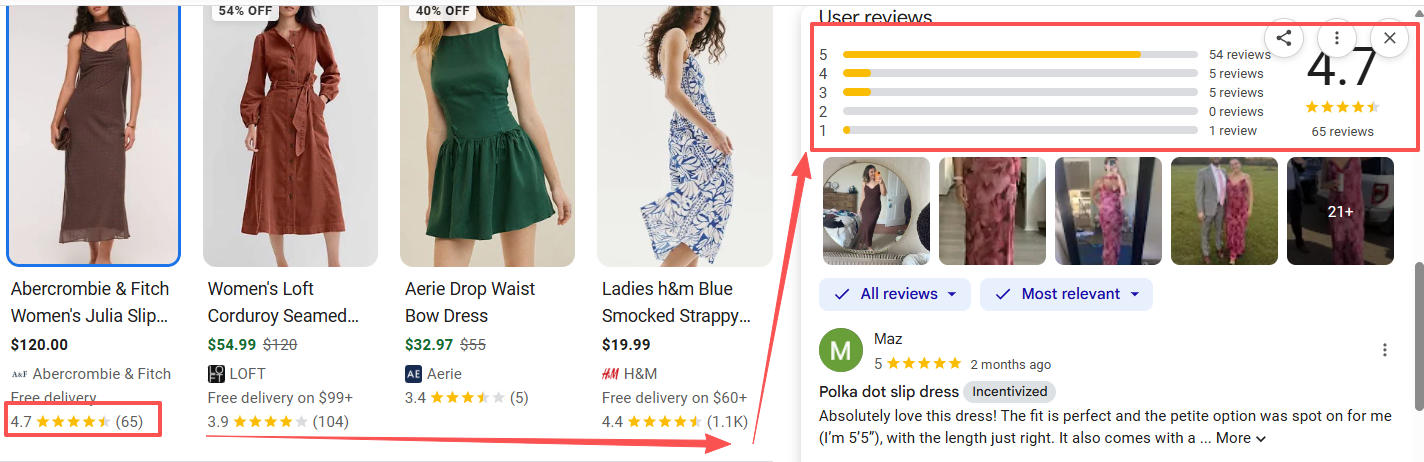The image size is (1424, 462).
Task: Click the 4-star rating bar row
Action: click(1020, 74)
